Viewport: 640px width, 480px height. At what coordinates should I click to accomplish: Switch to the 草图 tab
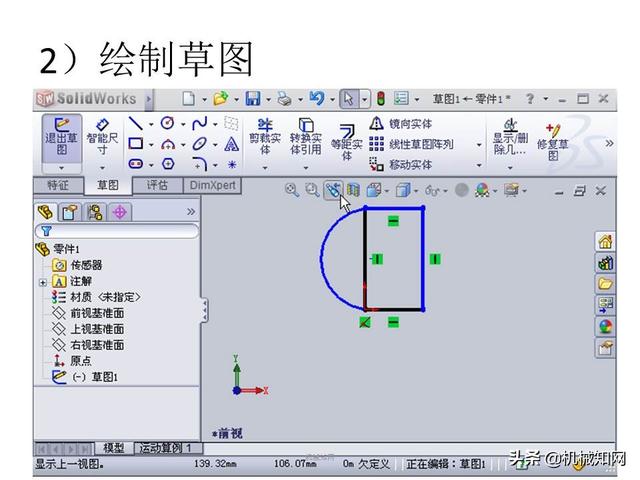(108, 186)
